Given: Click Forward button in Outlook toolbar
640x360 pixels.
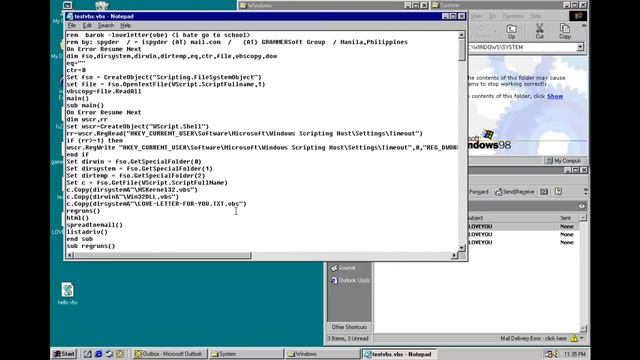Looking at the screenshot, I should (478, 192).
